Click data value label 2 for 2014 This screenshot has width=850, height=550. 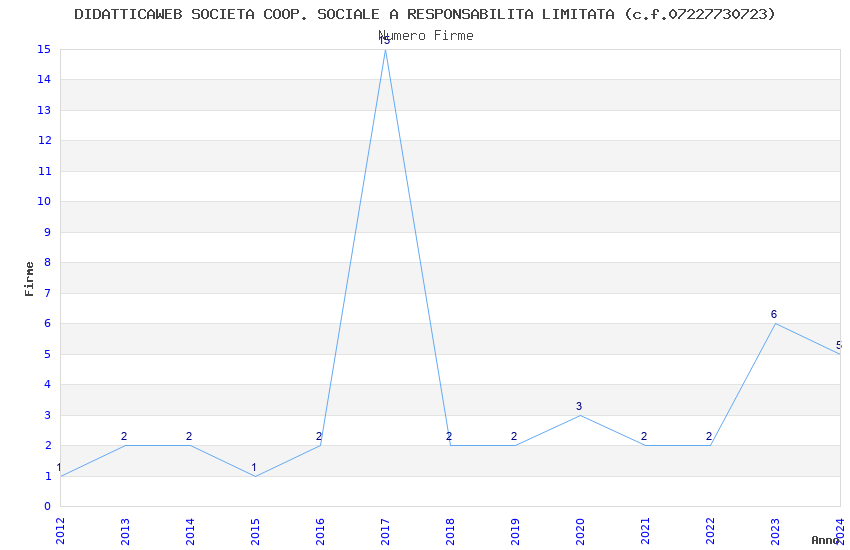coord(189,436)
